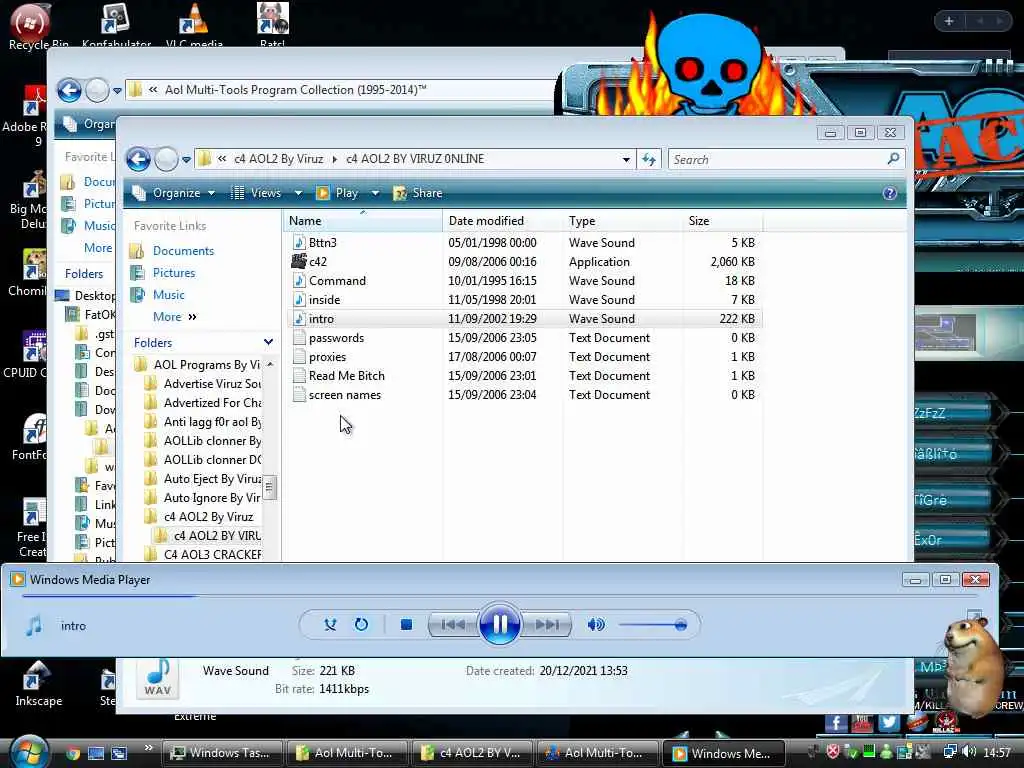Sort files by the Type column
1024x768 pixels.
tap(622, 221)
